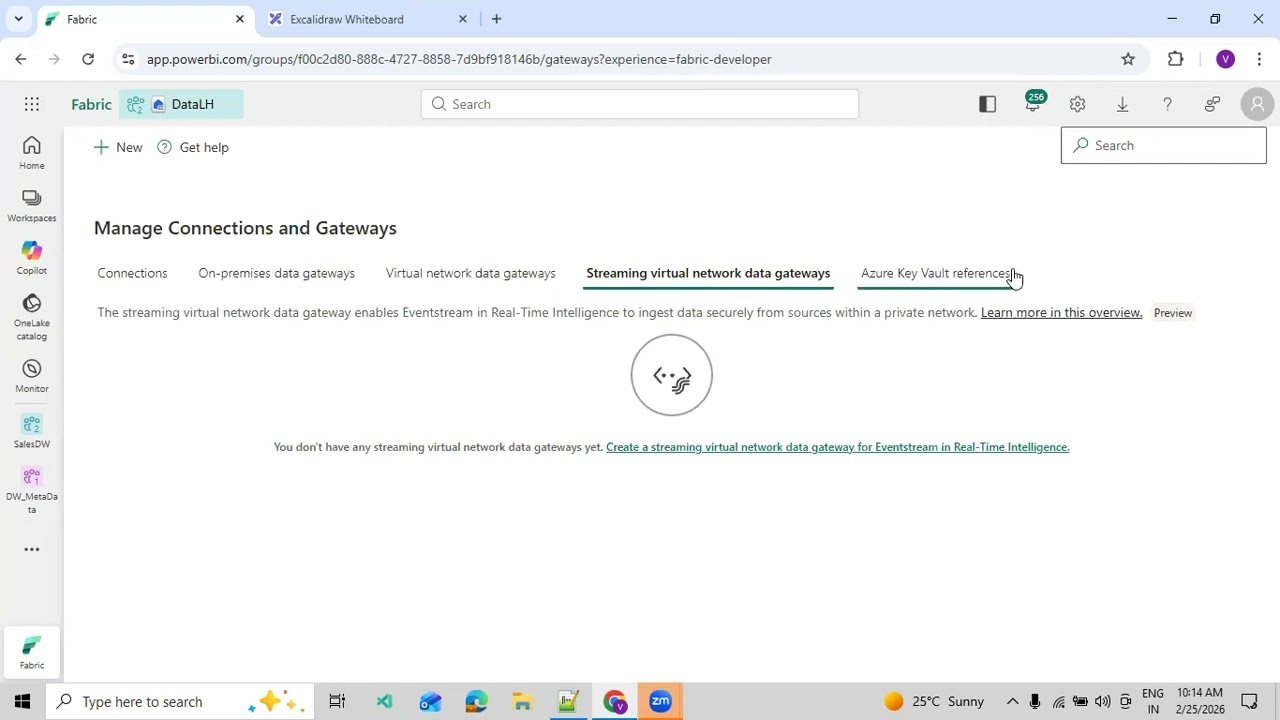Close the Fabric browser tab
Image resolution: width=1280 pixels, height=720 pixels.
(x=240, y=19)
